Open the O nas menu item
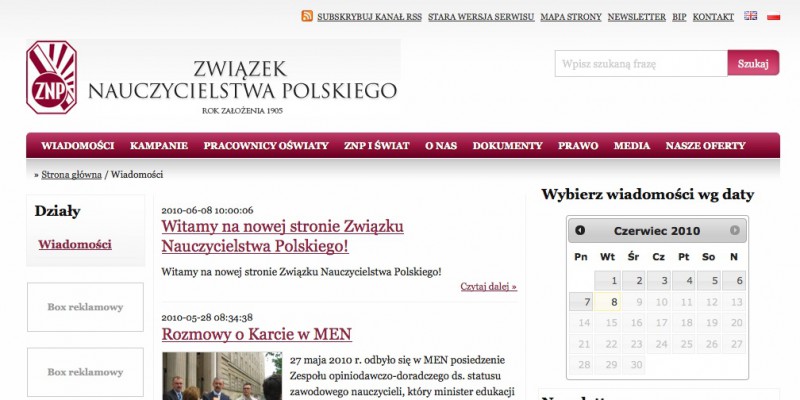800x400 pixels. 441,146
